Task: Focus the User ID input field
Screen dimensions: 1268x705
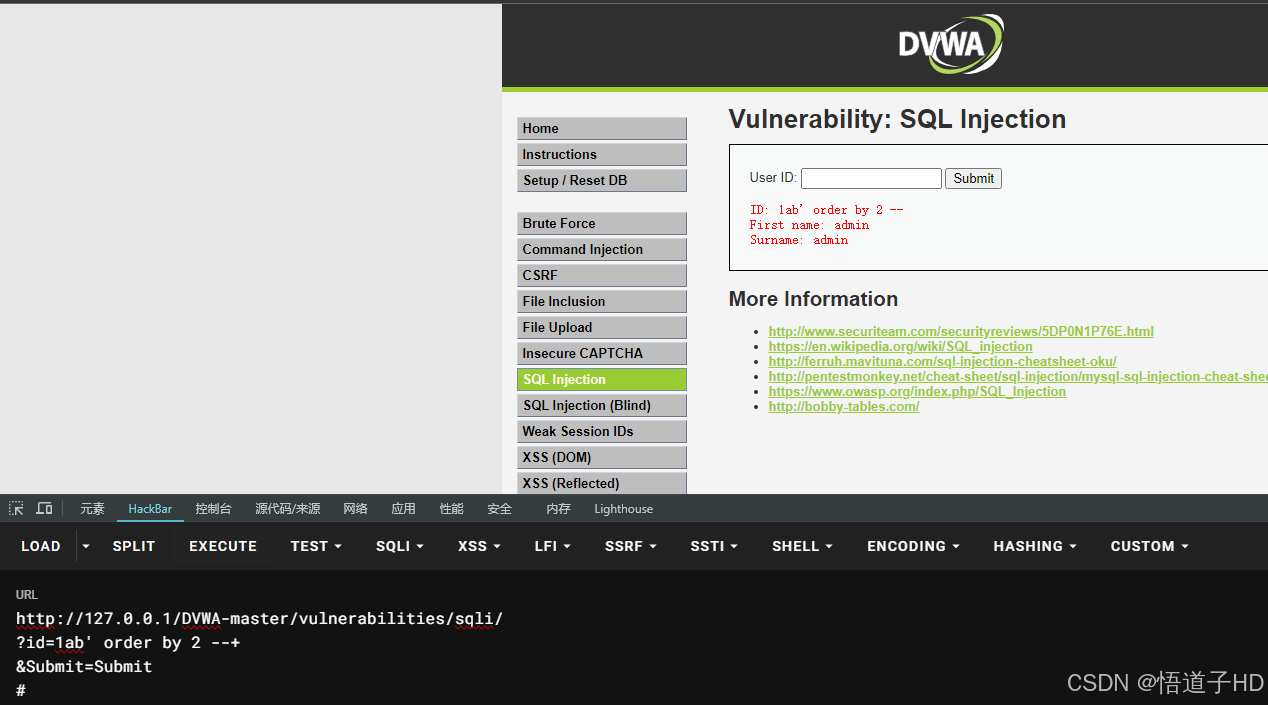Action: (x=871, y=178)
